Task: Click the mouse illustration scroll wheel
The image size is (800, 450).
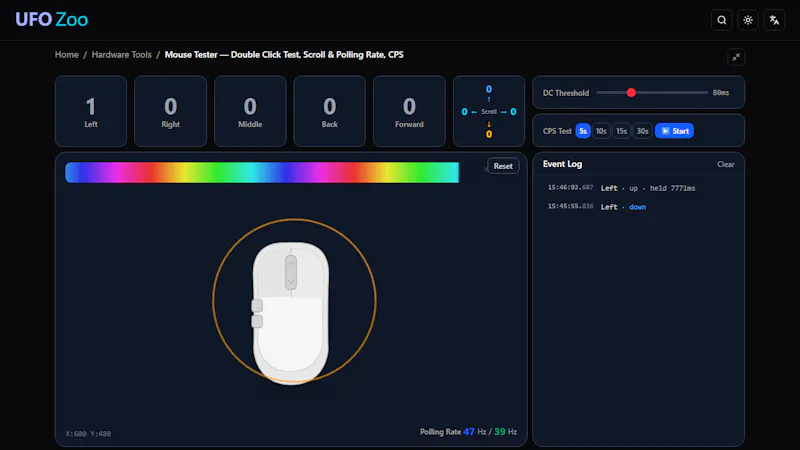Action: coord(291,272)
